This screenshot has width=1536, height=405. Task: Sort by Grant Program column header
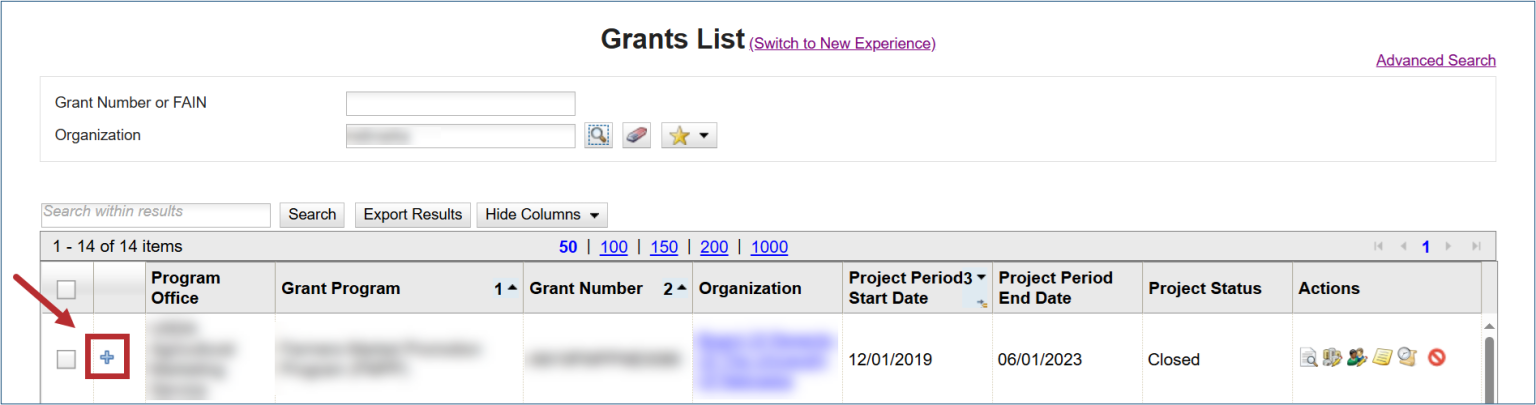click(x=341, y=288)
